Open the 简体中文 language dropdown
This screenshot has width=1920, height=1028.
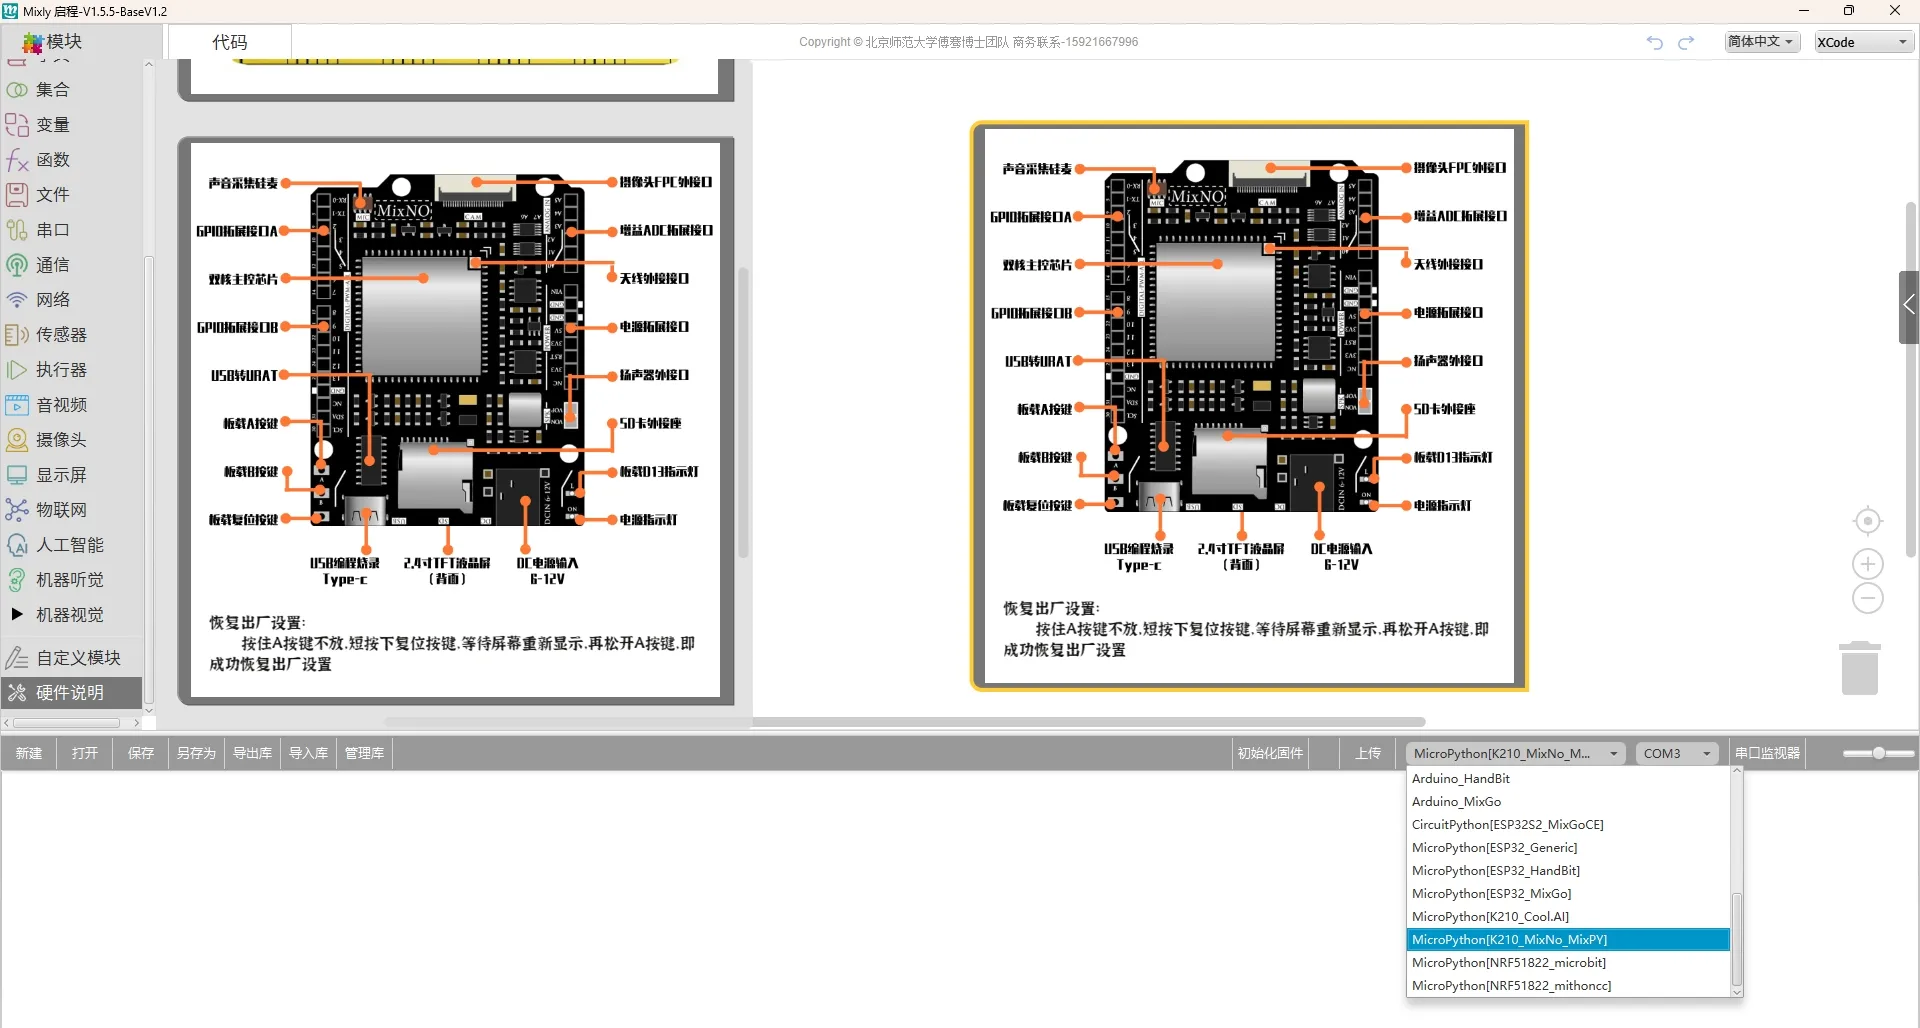[x=1762, y=42]
